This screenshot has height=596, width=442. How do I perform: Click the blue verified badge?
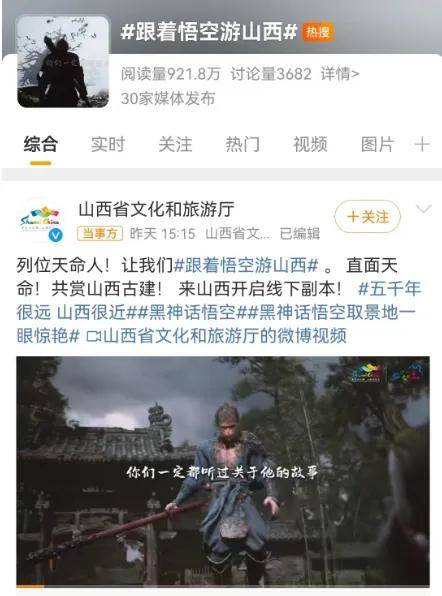click(55, 236)
